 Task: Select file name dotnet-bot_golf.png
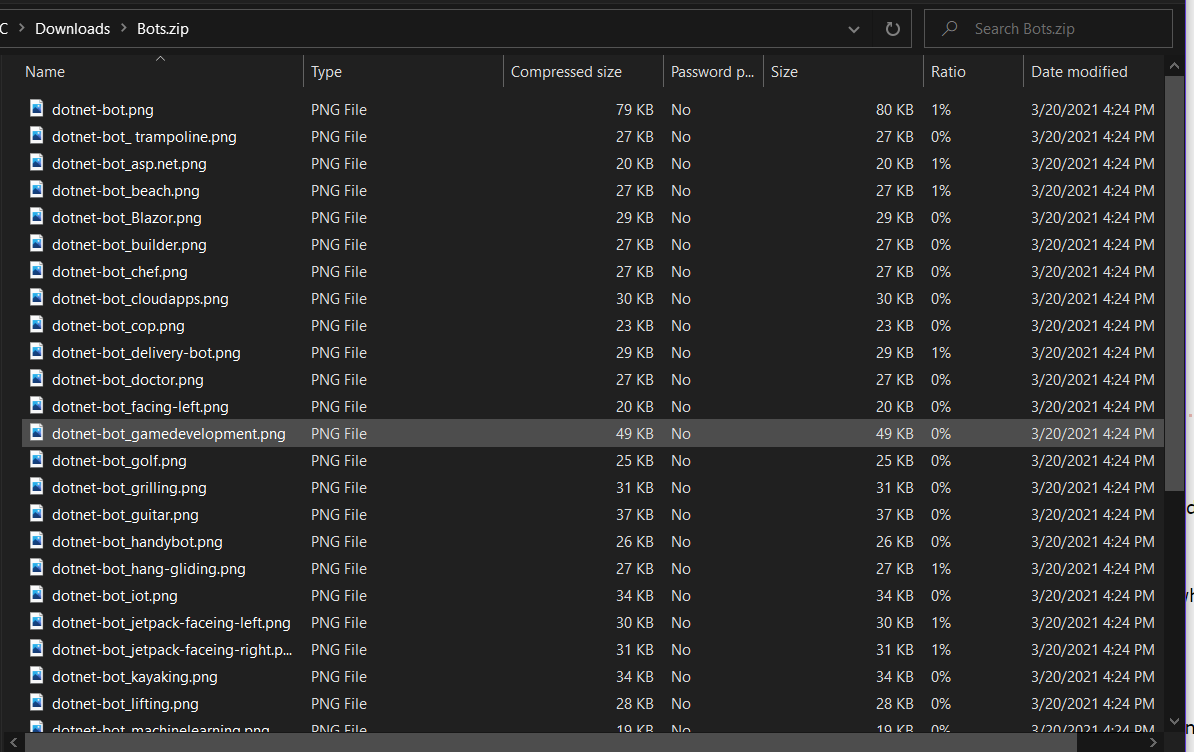point(119,461)
